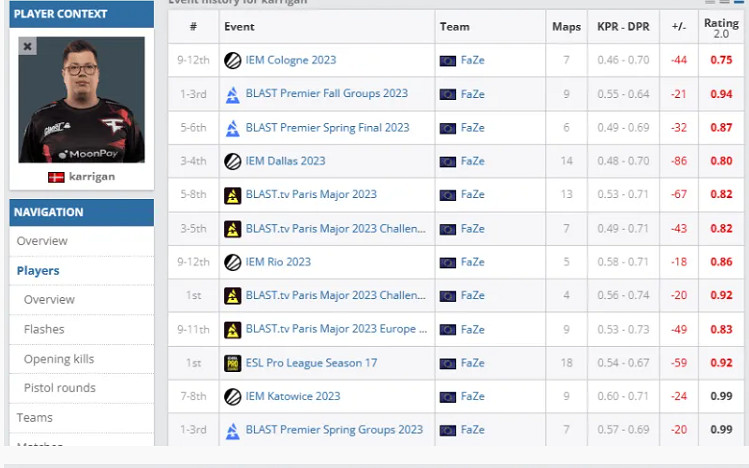
Task: Sort by Rating 2.0 header
Action: click(x=721, y=28)
